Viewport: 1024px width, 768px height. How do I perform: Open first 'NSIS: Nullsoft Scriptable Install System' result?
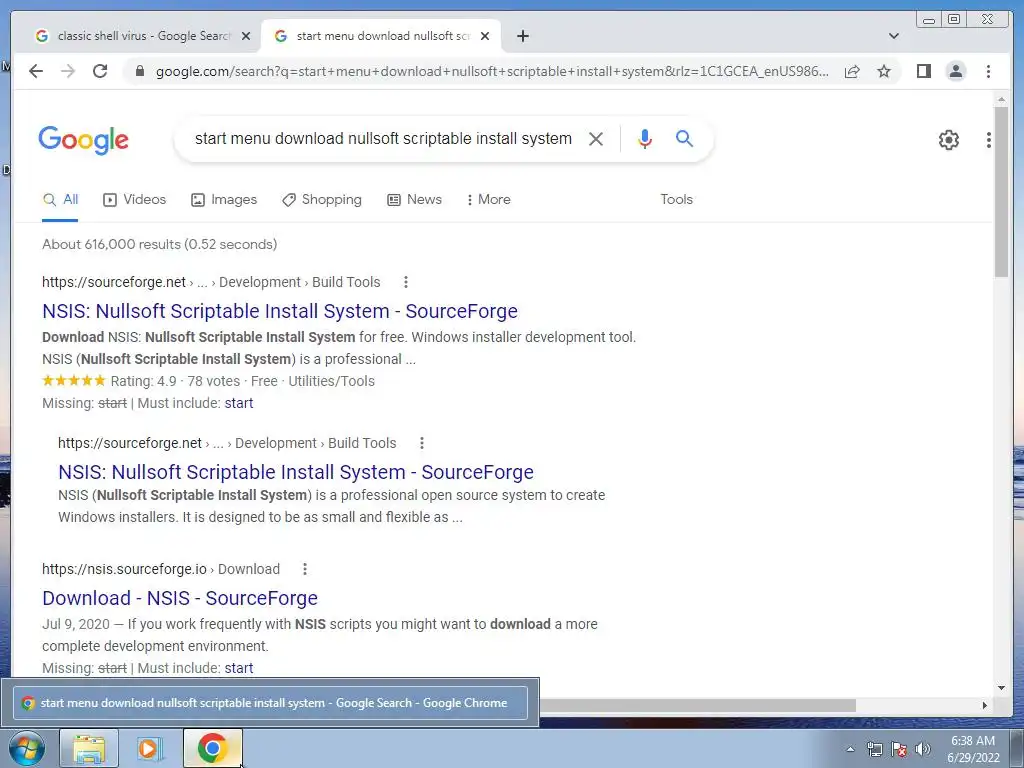(280, 311)
